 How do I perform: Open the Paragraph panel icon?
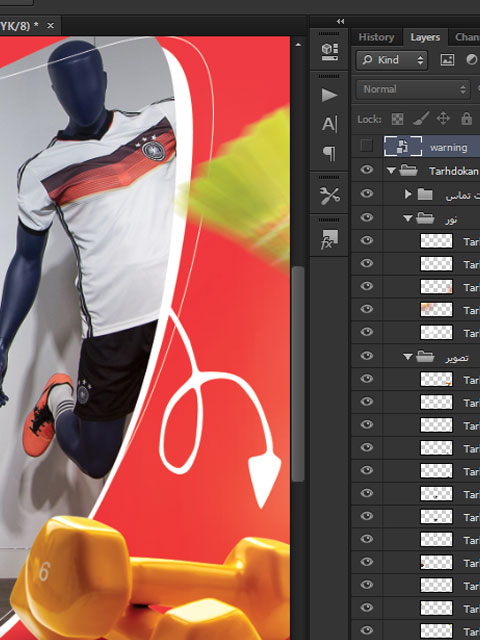(x=329, y=153)
